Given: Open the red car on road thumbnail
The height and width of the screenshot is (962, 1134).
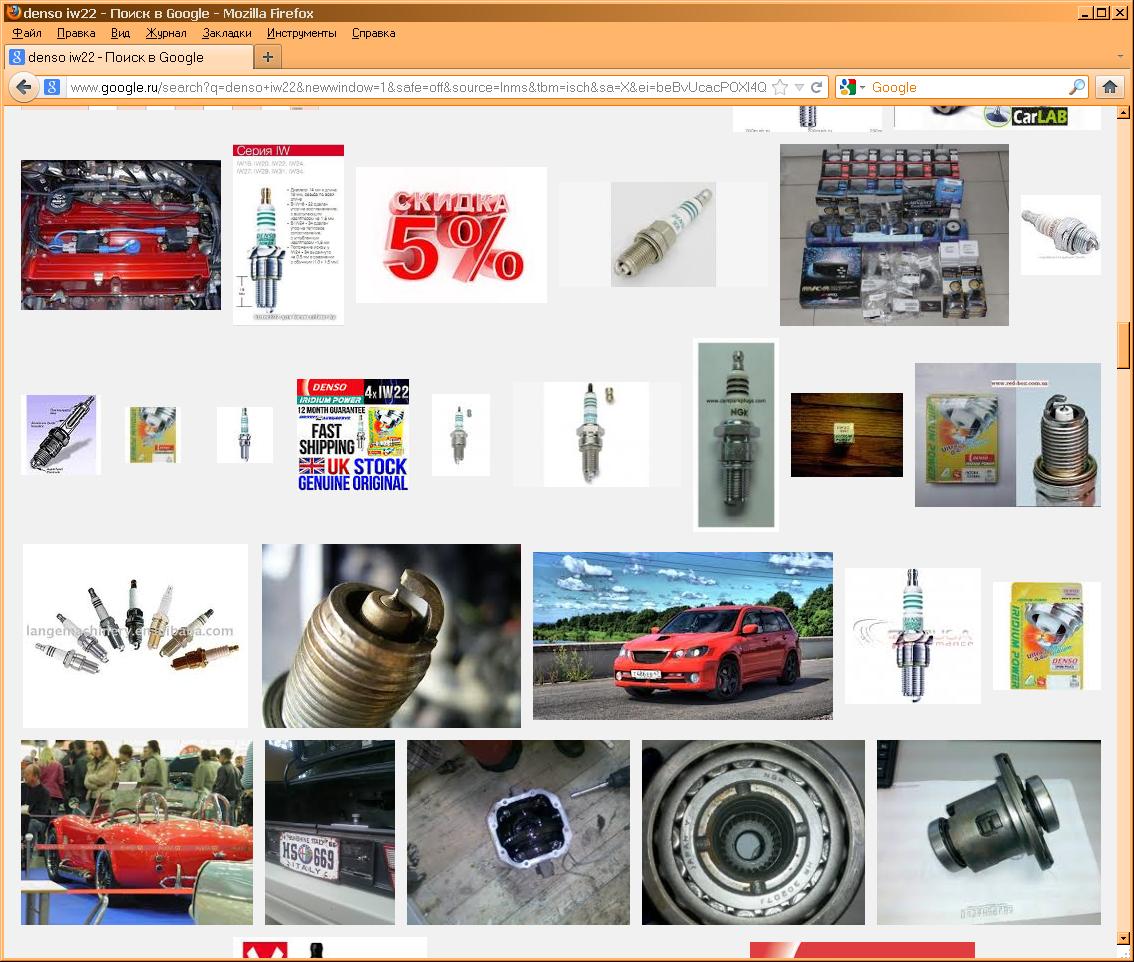Looking at the screenshot, I should pos(682,636).
